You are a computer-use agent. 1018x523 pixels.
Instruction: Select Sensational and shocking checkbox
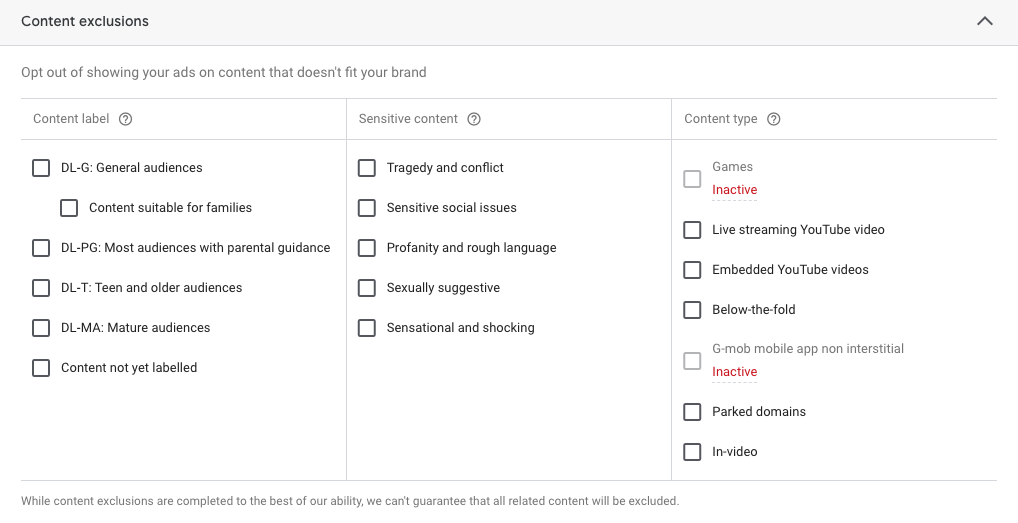coord(367,328)
